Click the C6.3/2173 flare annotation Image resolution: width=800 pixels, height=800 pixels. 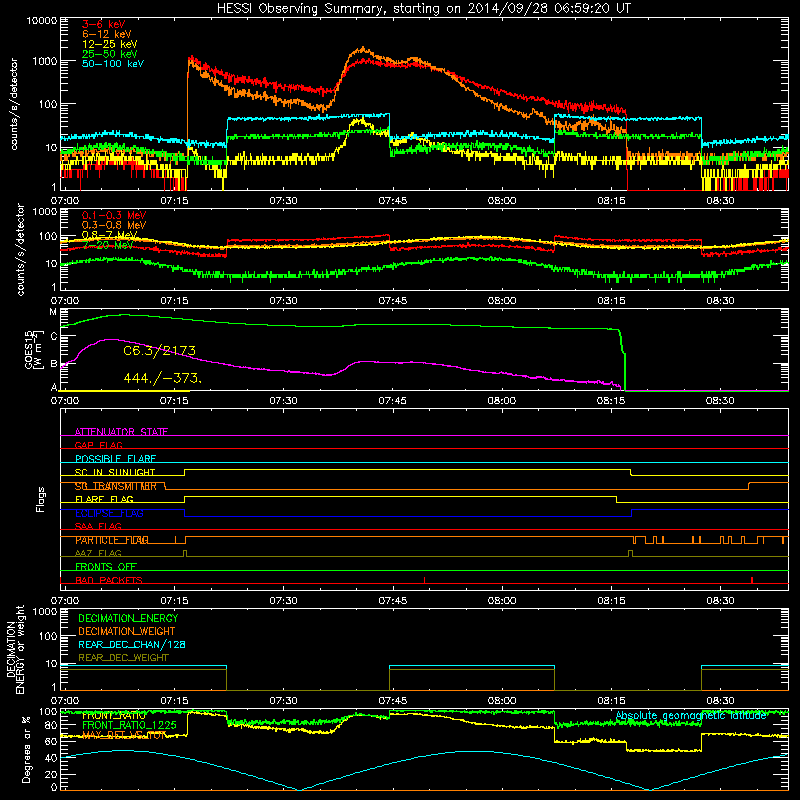(159, 351)
